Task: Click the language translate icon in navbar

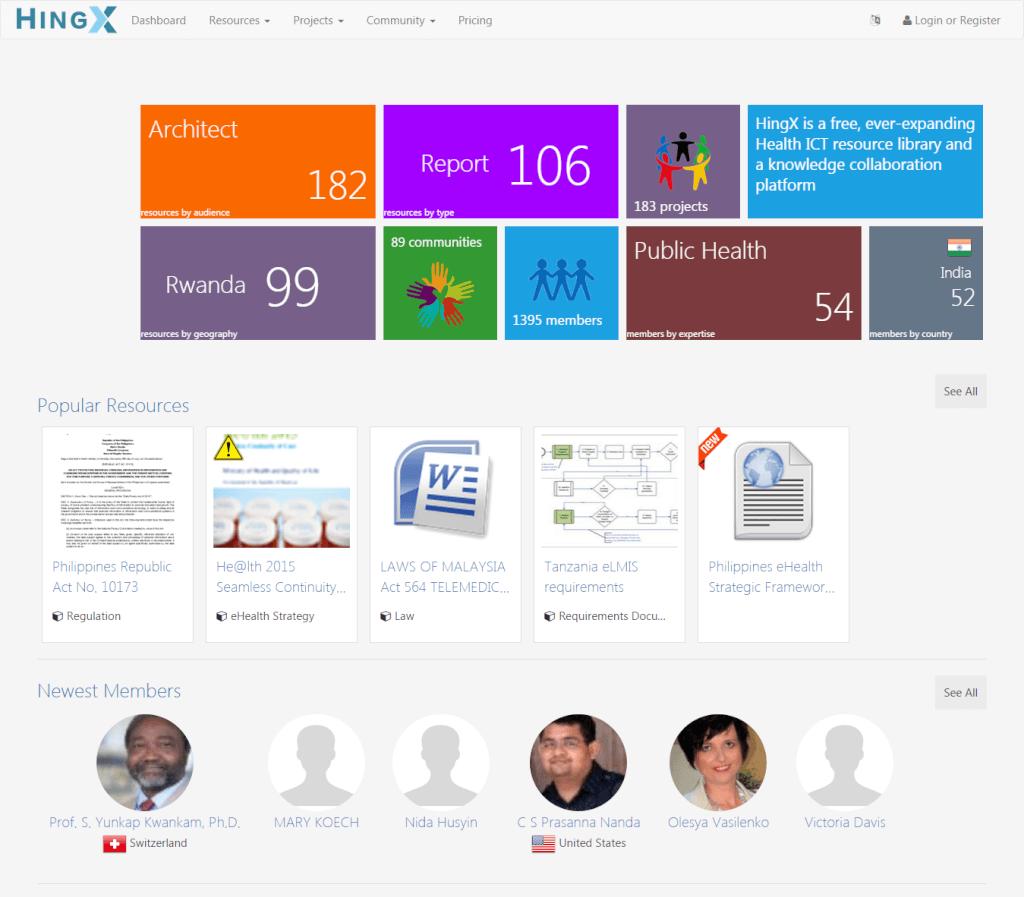Action: [x=875, y=20]
